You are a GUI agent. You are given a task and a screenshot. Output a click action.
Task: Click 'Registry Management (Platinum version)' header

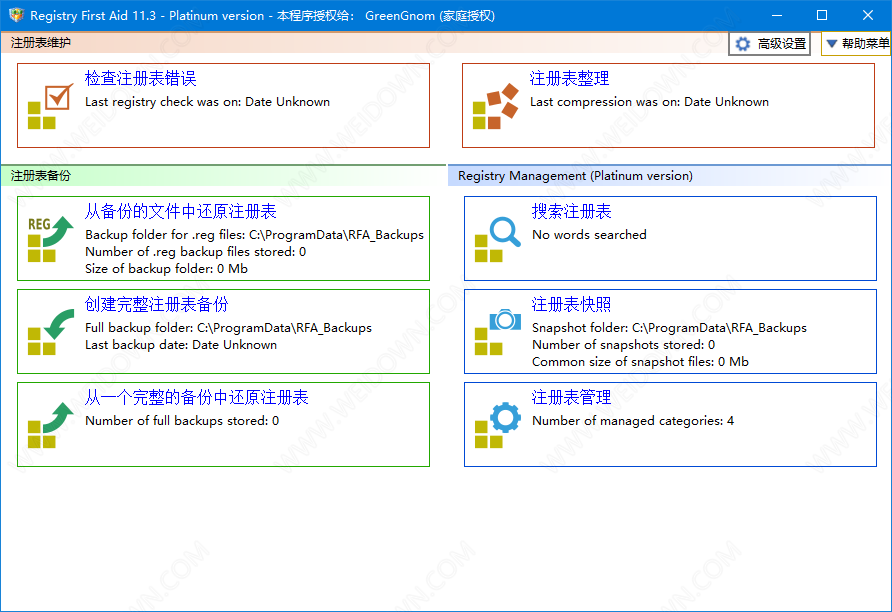[x=575, y=176]
